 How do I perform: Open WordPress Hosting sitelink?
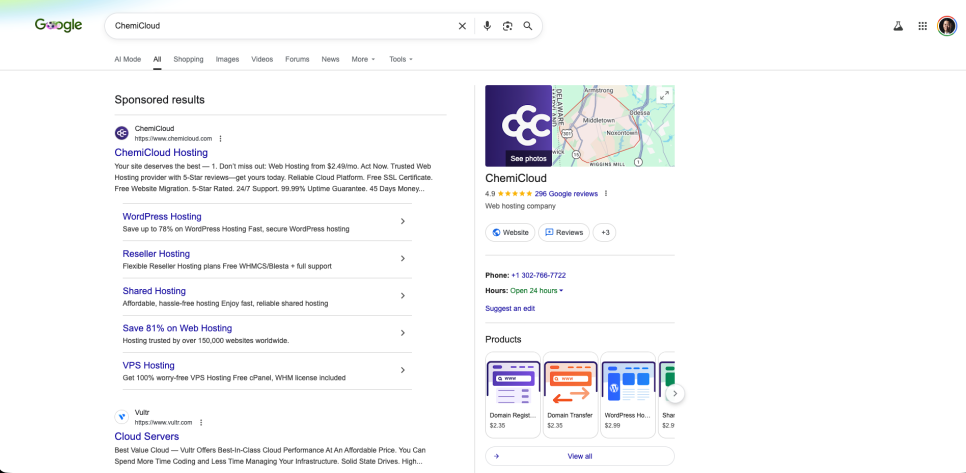(x=162, y=216)
